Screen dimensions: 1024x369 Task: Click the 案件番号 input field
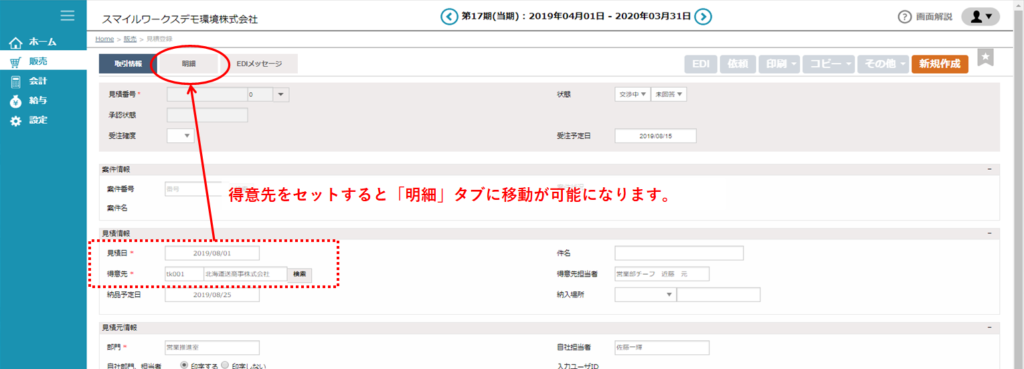[x=194, y=189]
